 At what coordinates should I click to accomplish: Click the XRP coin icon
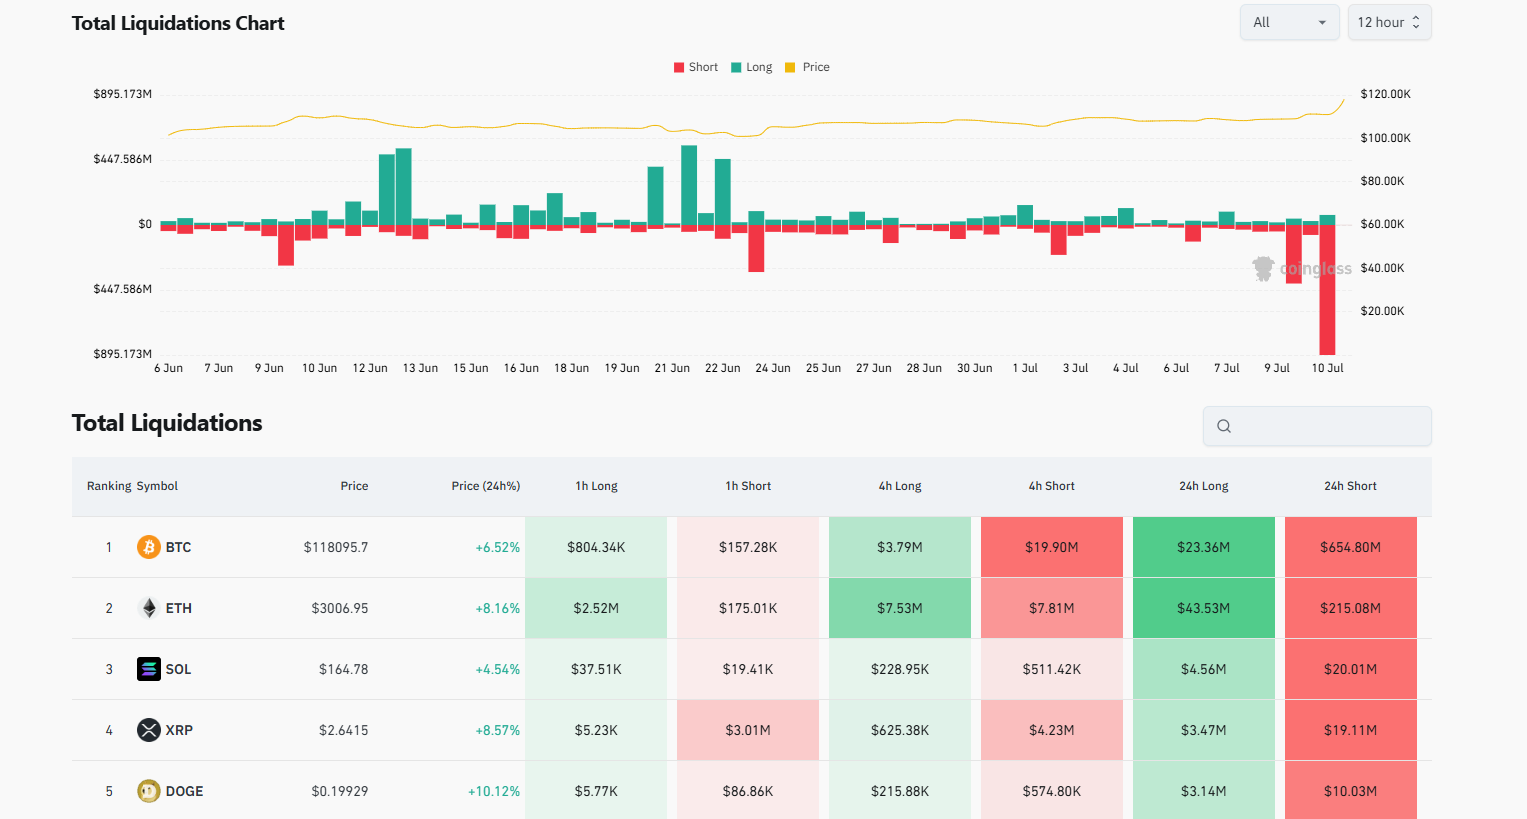[149, 730]
